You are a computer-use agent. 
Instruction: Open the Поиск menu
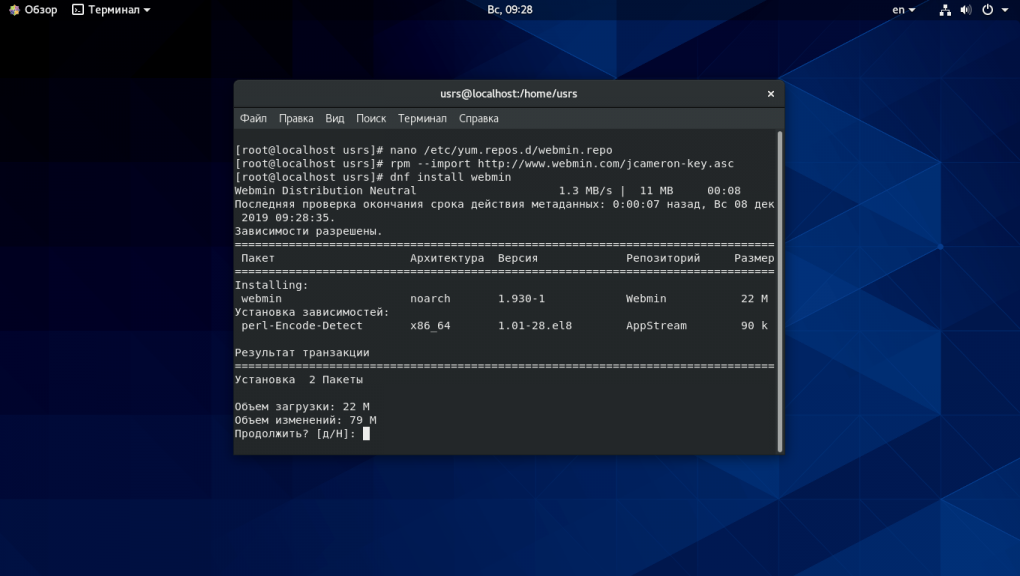371,118
